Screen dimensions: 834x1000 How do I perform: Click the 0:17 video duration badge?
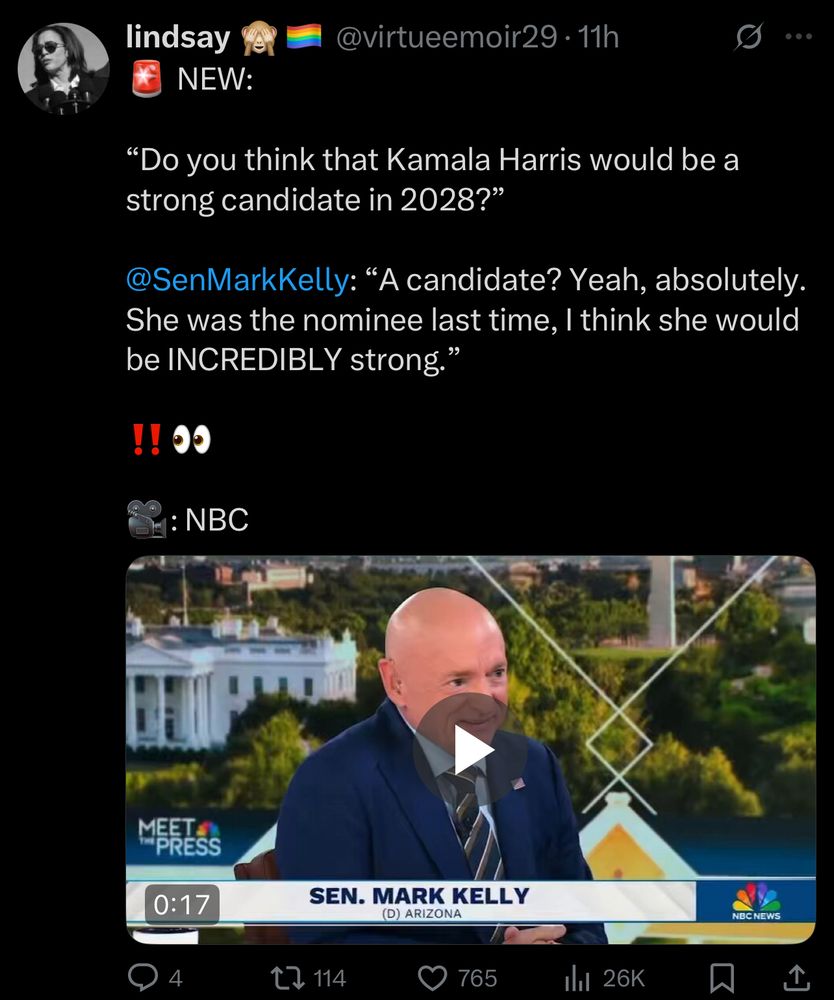tap(182, 904)
